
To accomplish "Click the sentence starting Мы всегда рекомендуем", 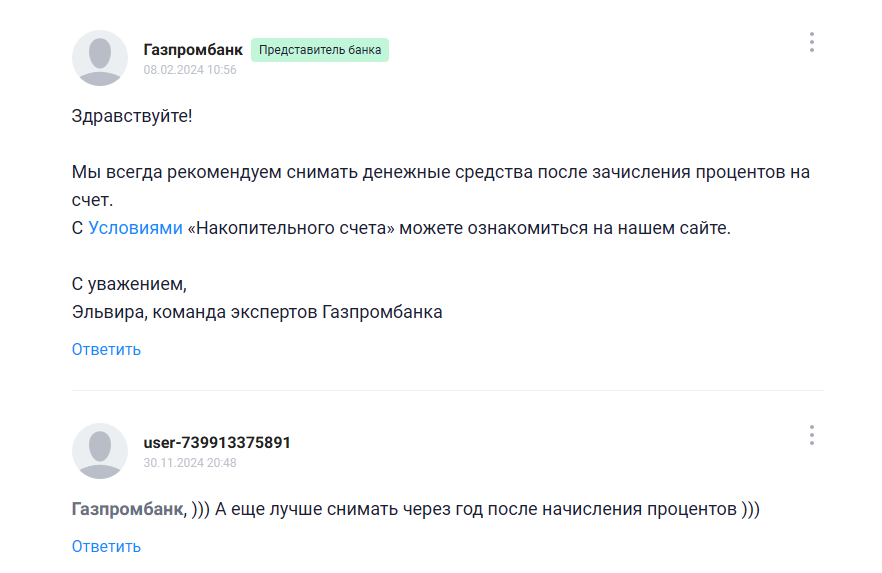I will pyautogui.click(x=440, y=186).
